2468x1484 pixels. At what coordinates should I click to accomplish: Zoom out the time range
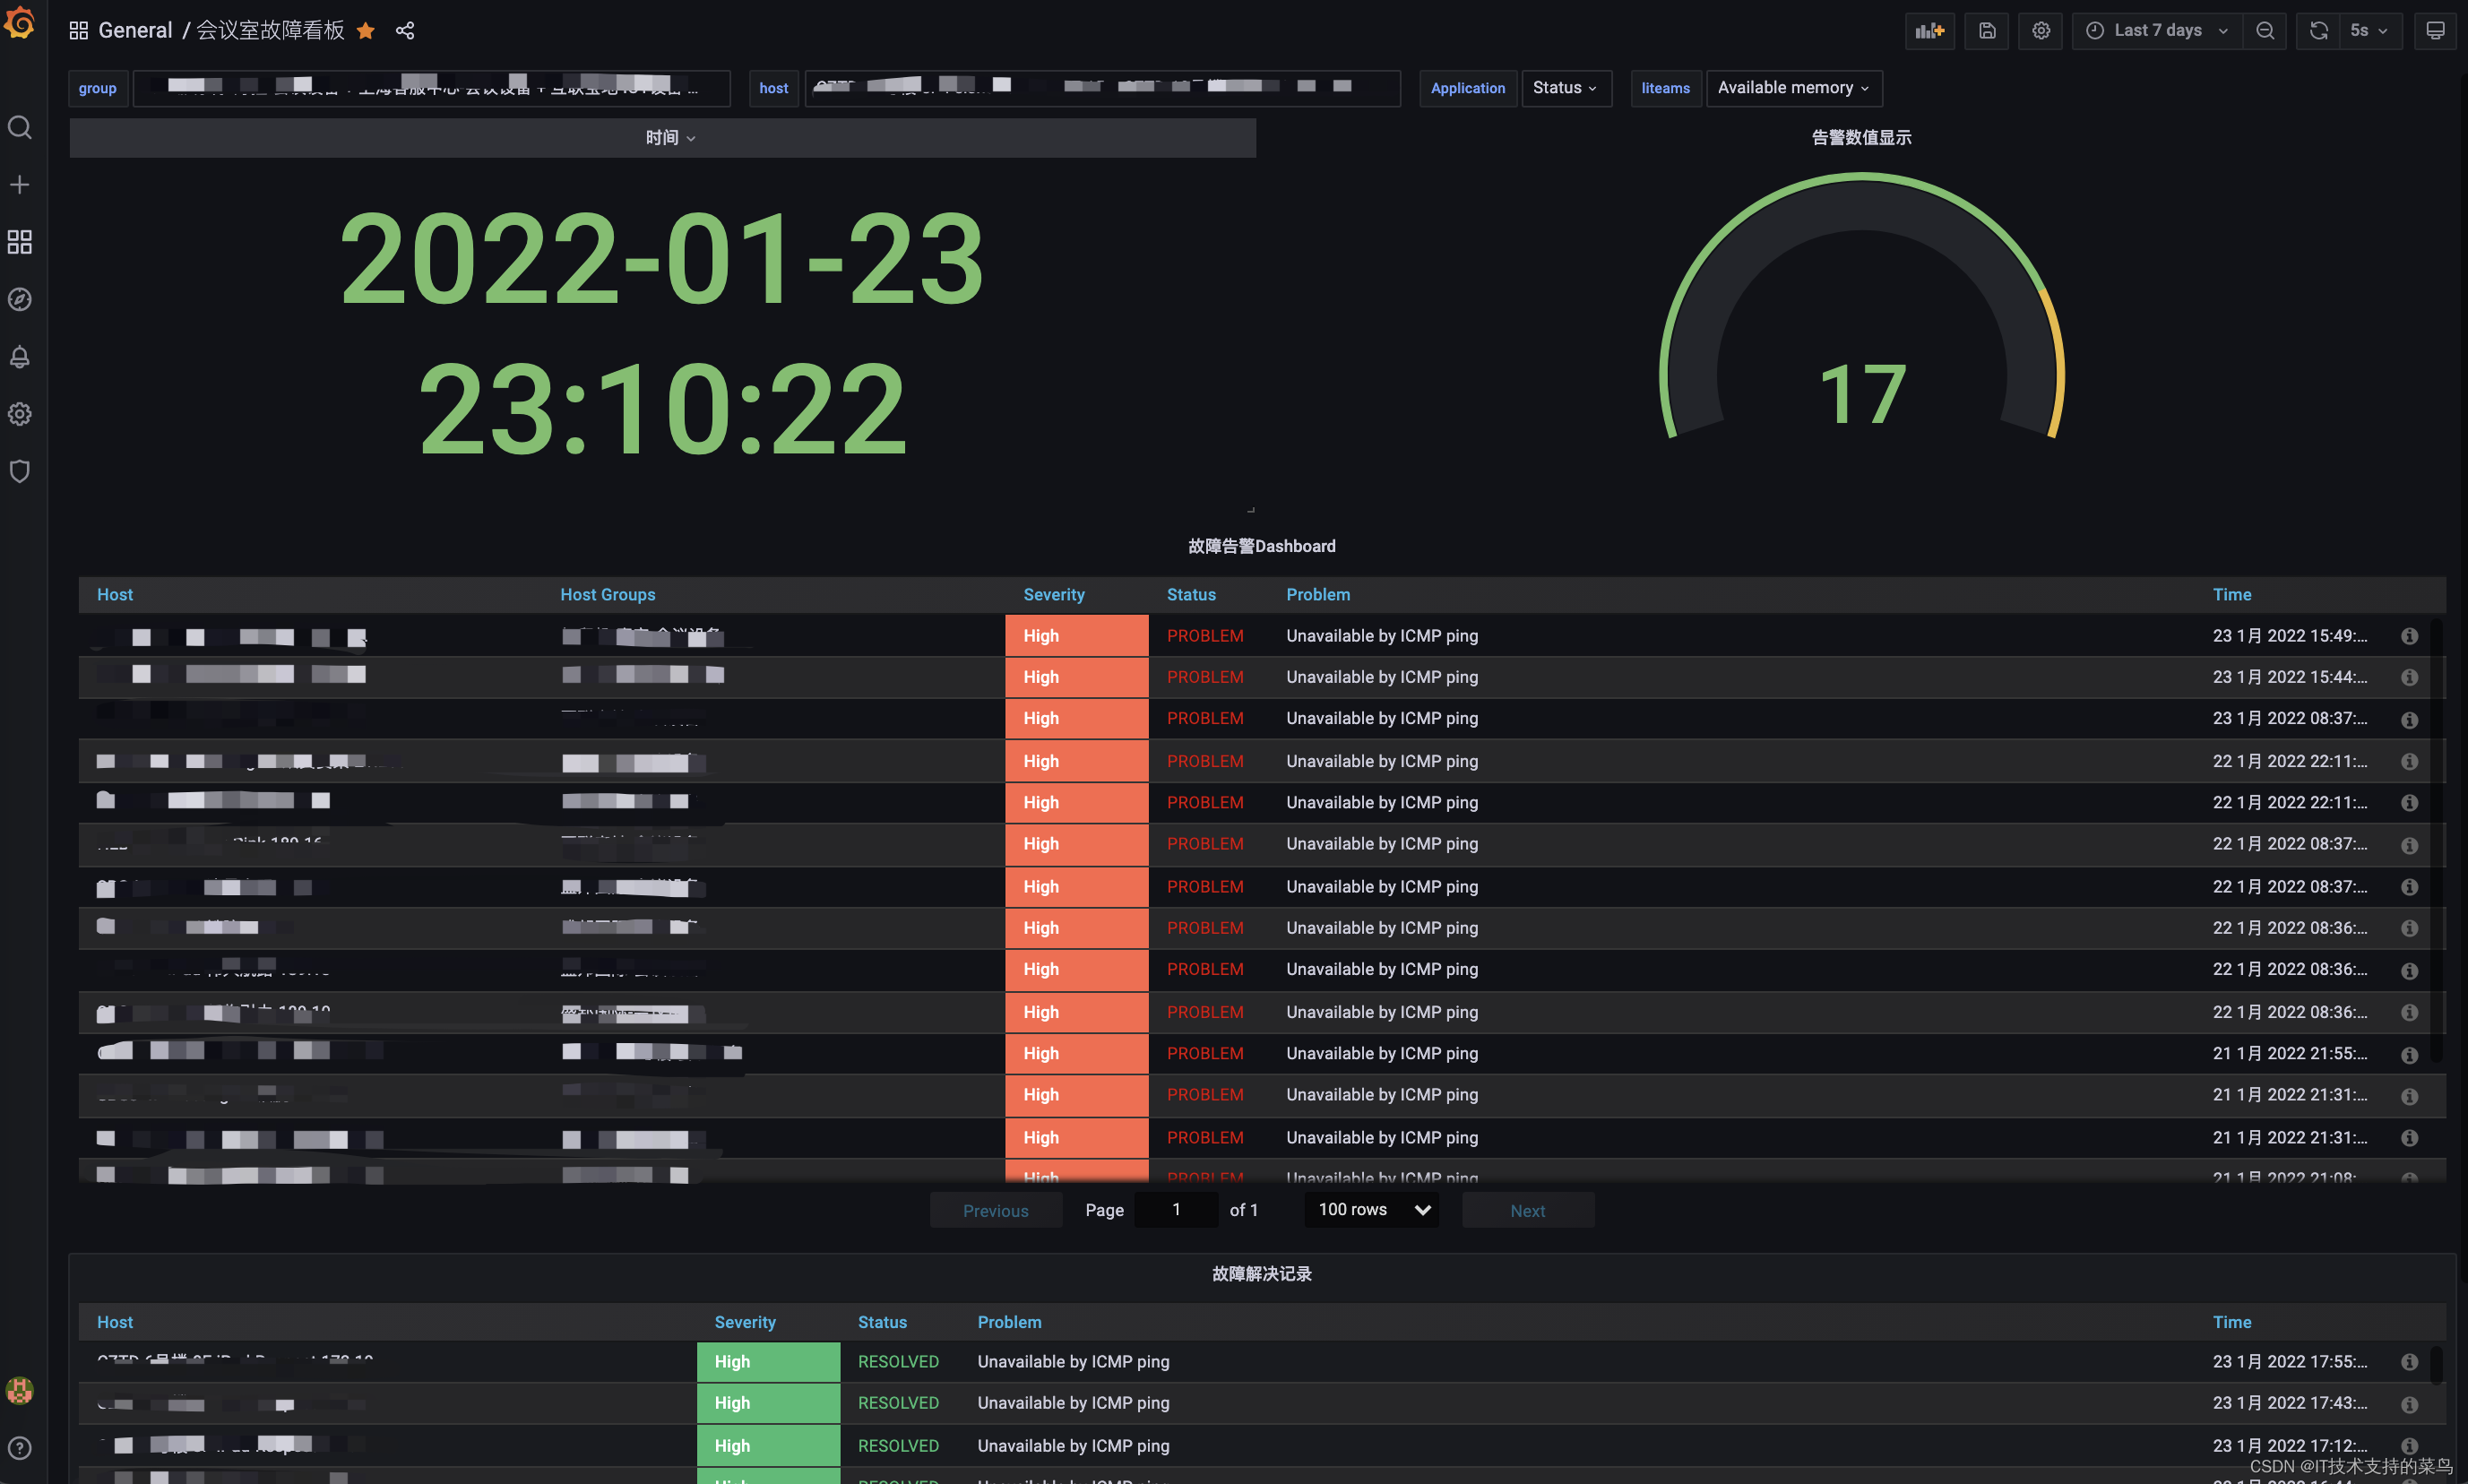point(2265,31)
